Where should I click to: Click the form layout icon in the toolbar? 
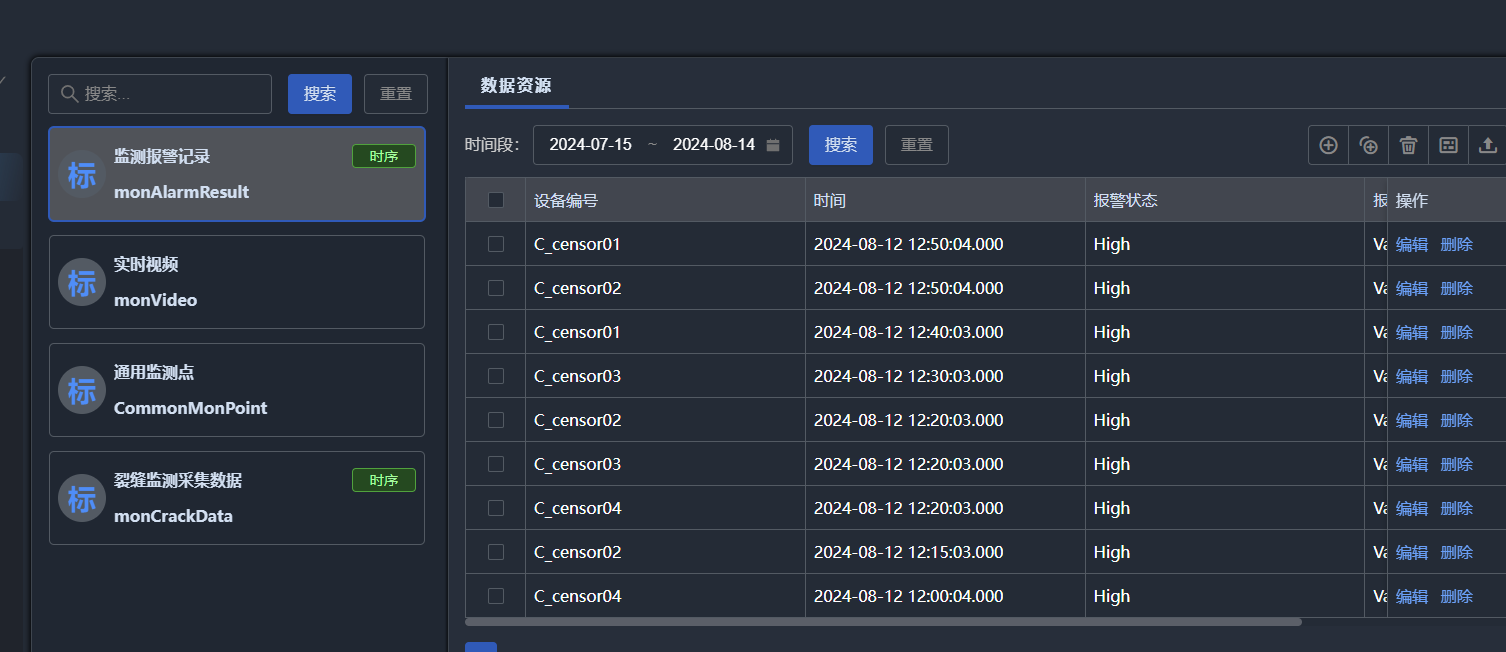[x=1448, y=145]
